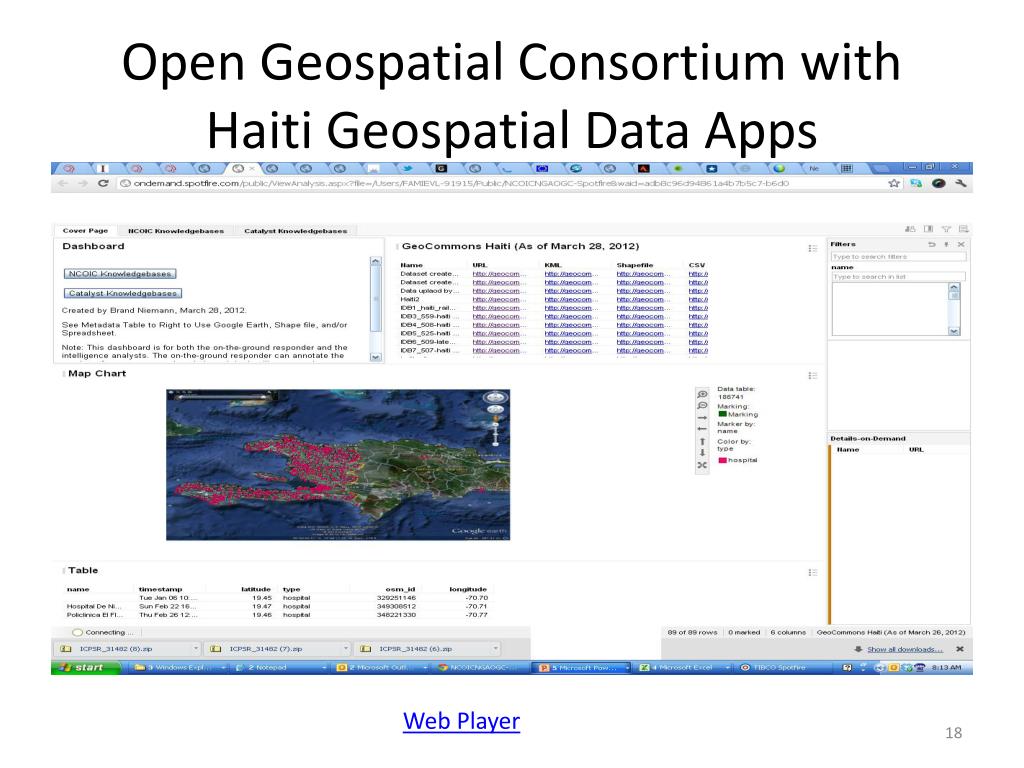This screenshot has width=1024, height=768.
Task: Open Microsoft Excel taskbar item
Action: click(684, 667)
